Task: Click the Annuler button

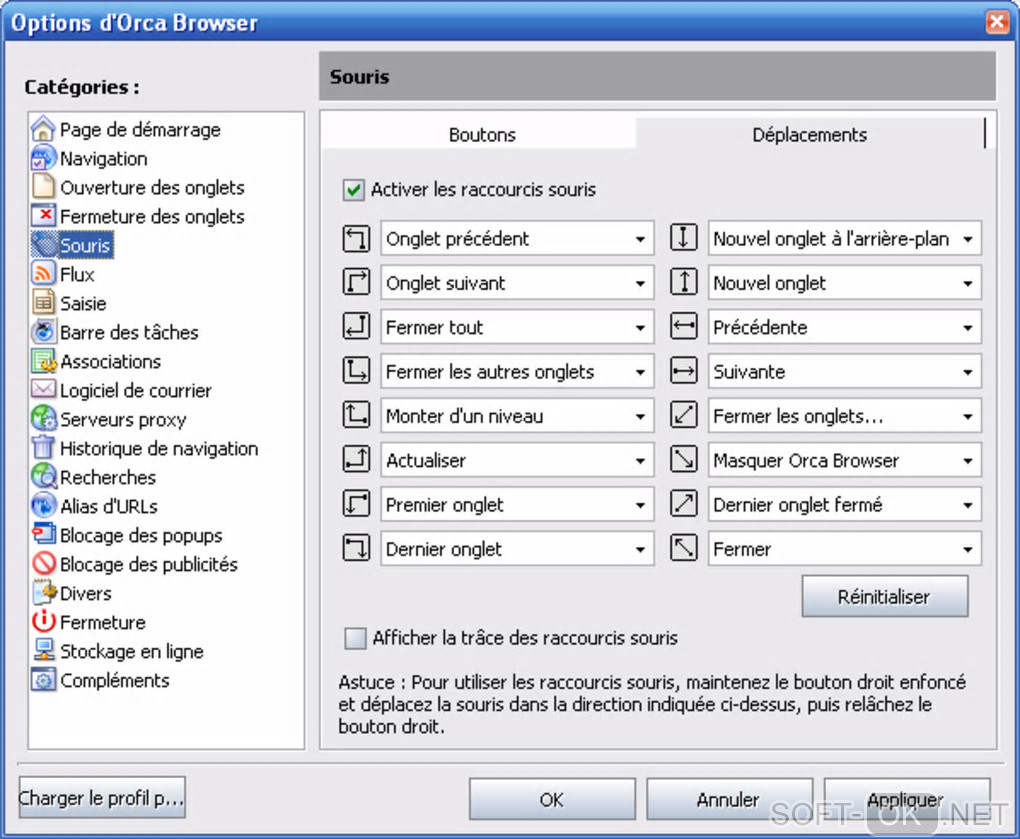Action: [x=729, y=799]
